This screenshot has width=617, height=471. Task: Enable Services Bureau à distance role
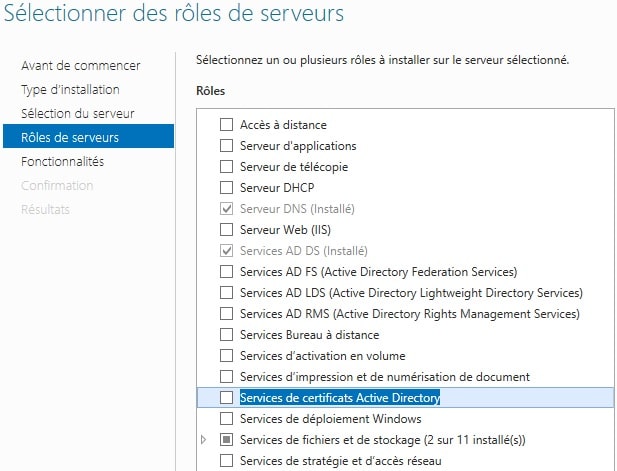tap(226, 334)
